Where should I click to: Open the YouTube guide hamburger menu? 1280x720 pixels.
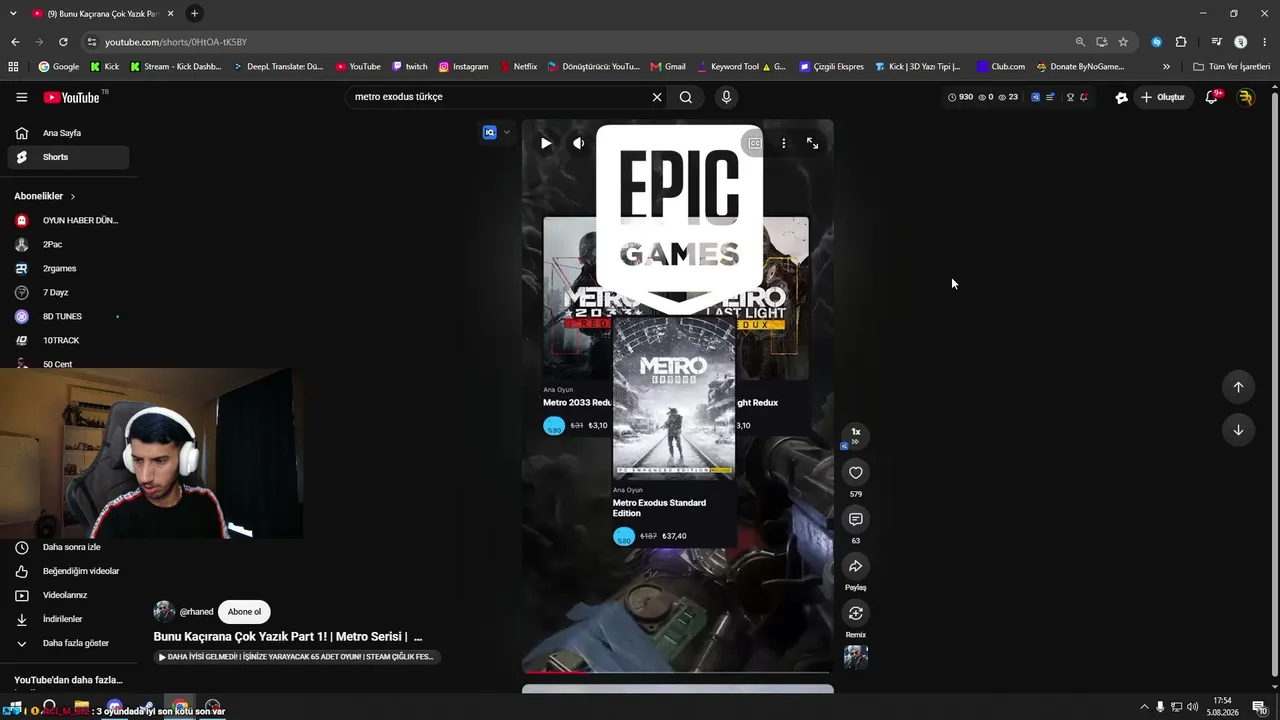(21, 97)
